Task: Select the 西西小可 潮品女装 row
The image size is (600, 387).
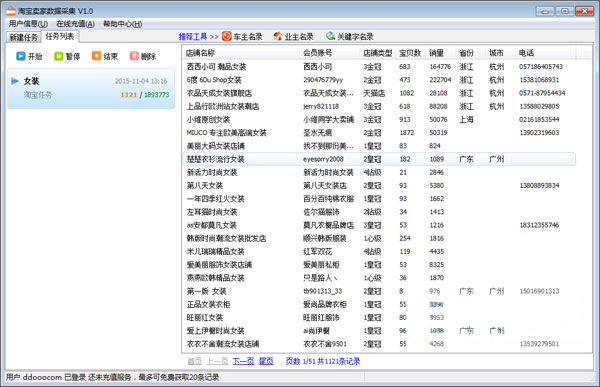Action: pos(379,67)
